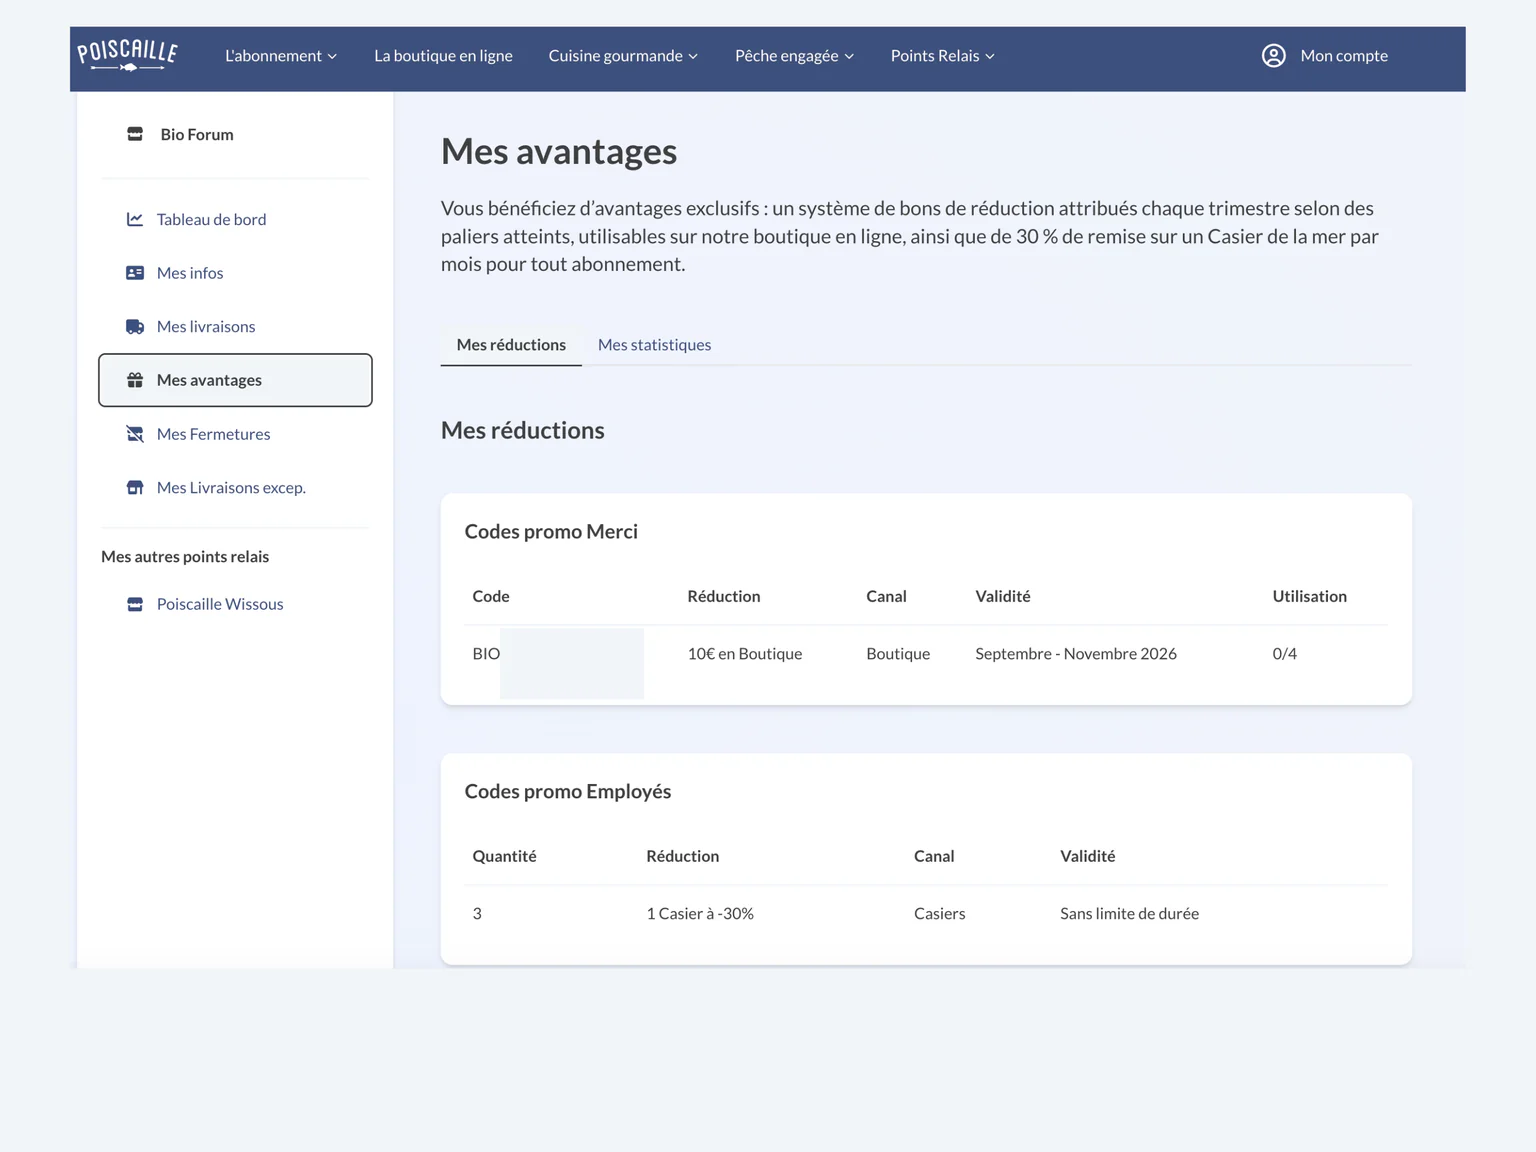Select the Mes réductions tab
The image size is (1536, 1152).
(511, 345)
